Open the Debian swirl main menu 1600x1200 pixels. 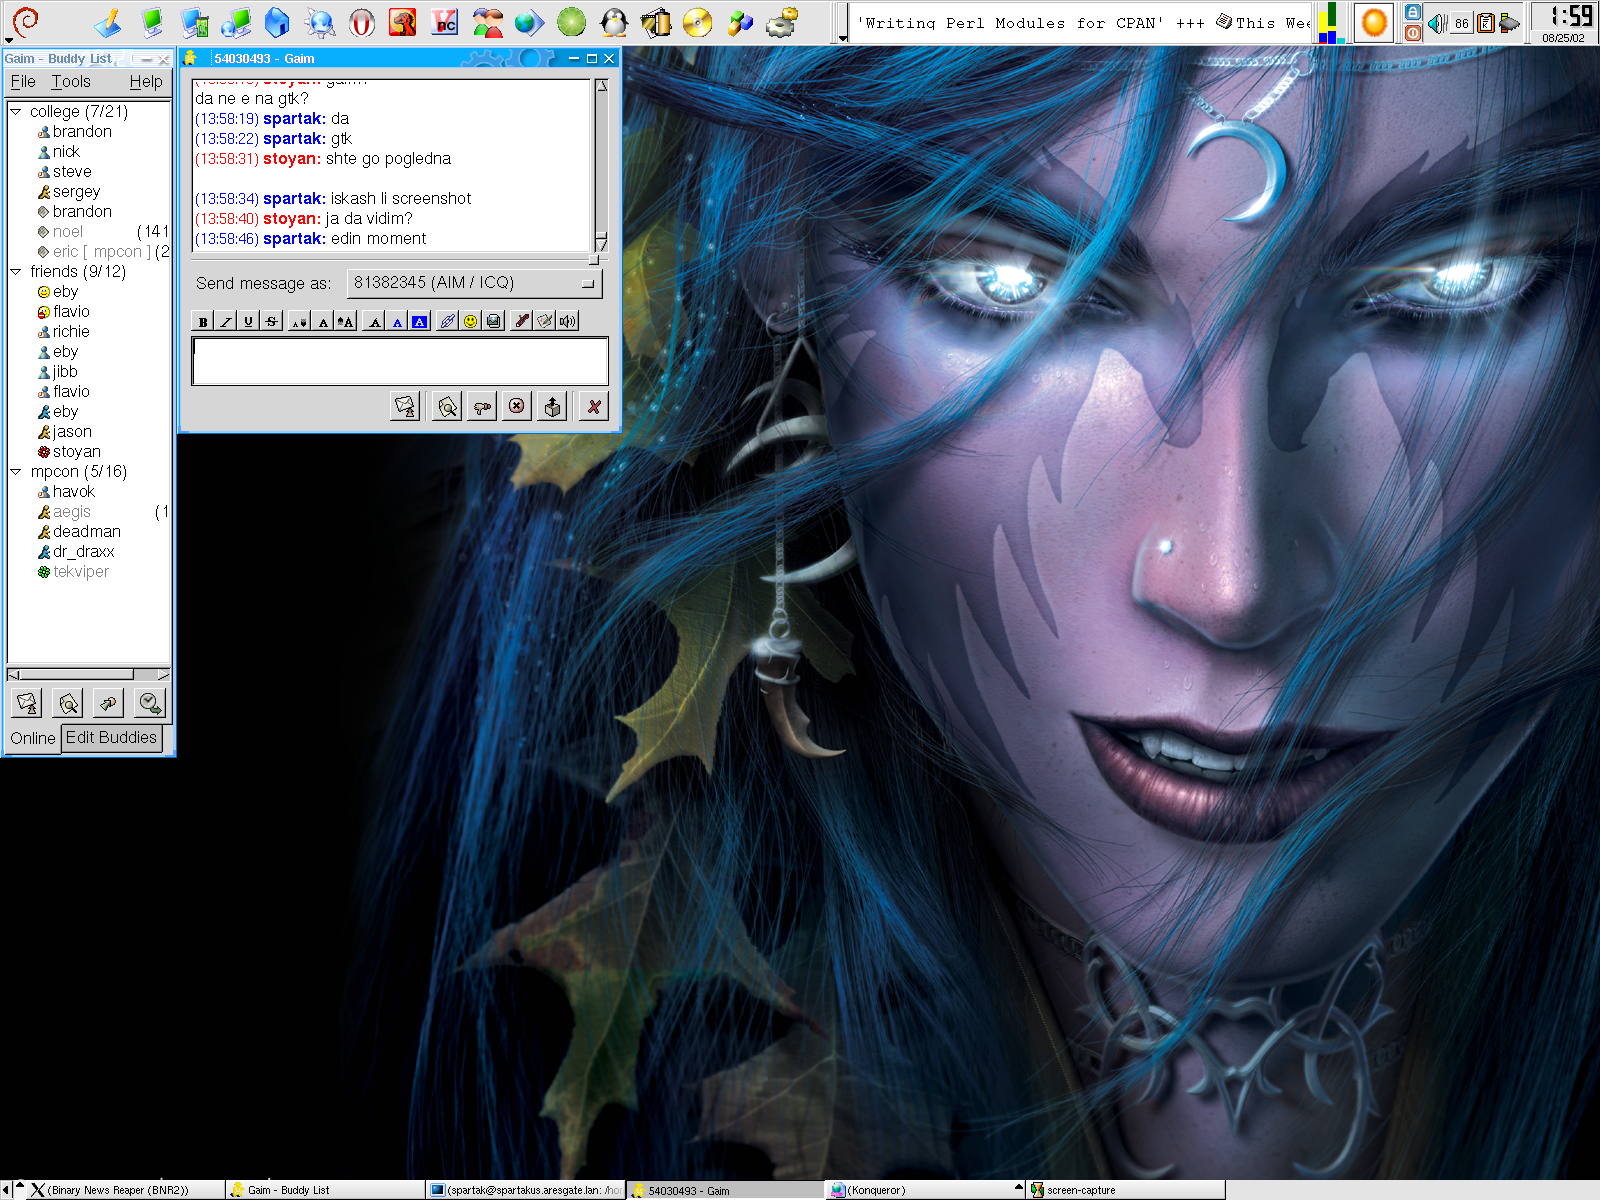(x=25, y=22)
